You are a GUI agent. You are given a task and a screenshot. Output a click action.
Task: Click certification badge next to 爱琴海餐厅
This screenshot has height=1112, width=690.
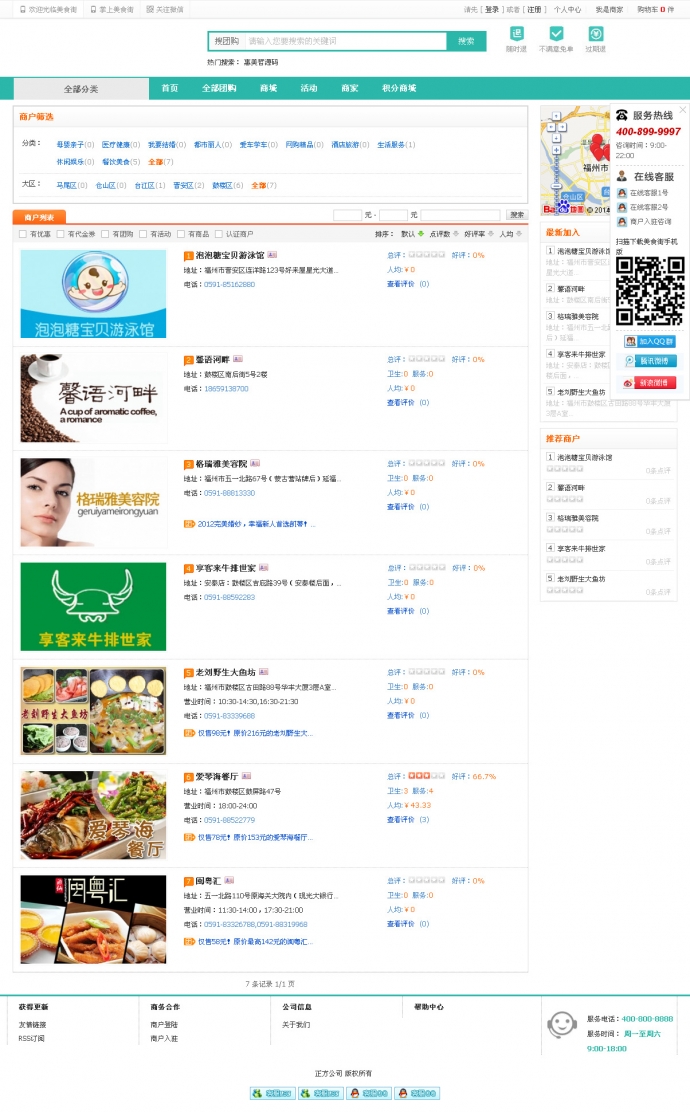click(x=246, y=776)
